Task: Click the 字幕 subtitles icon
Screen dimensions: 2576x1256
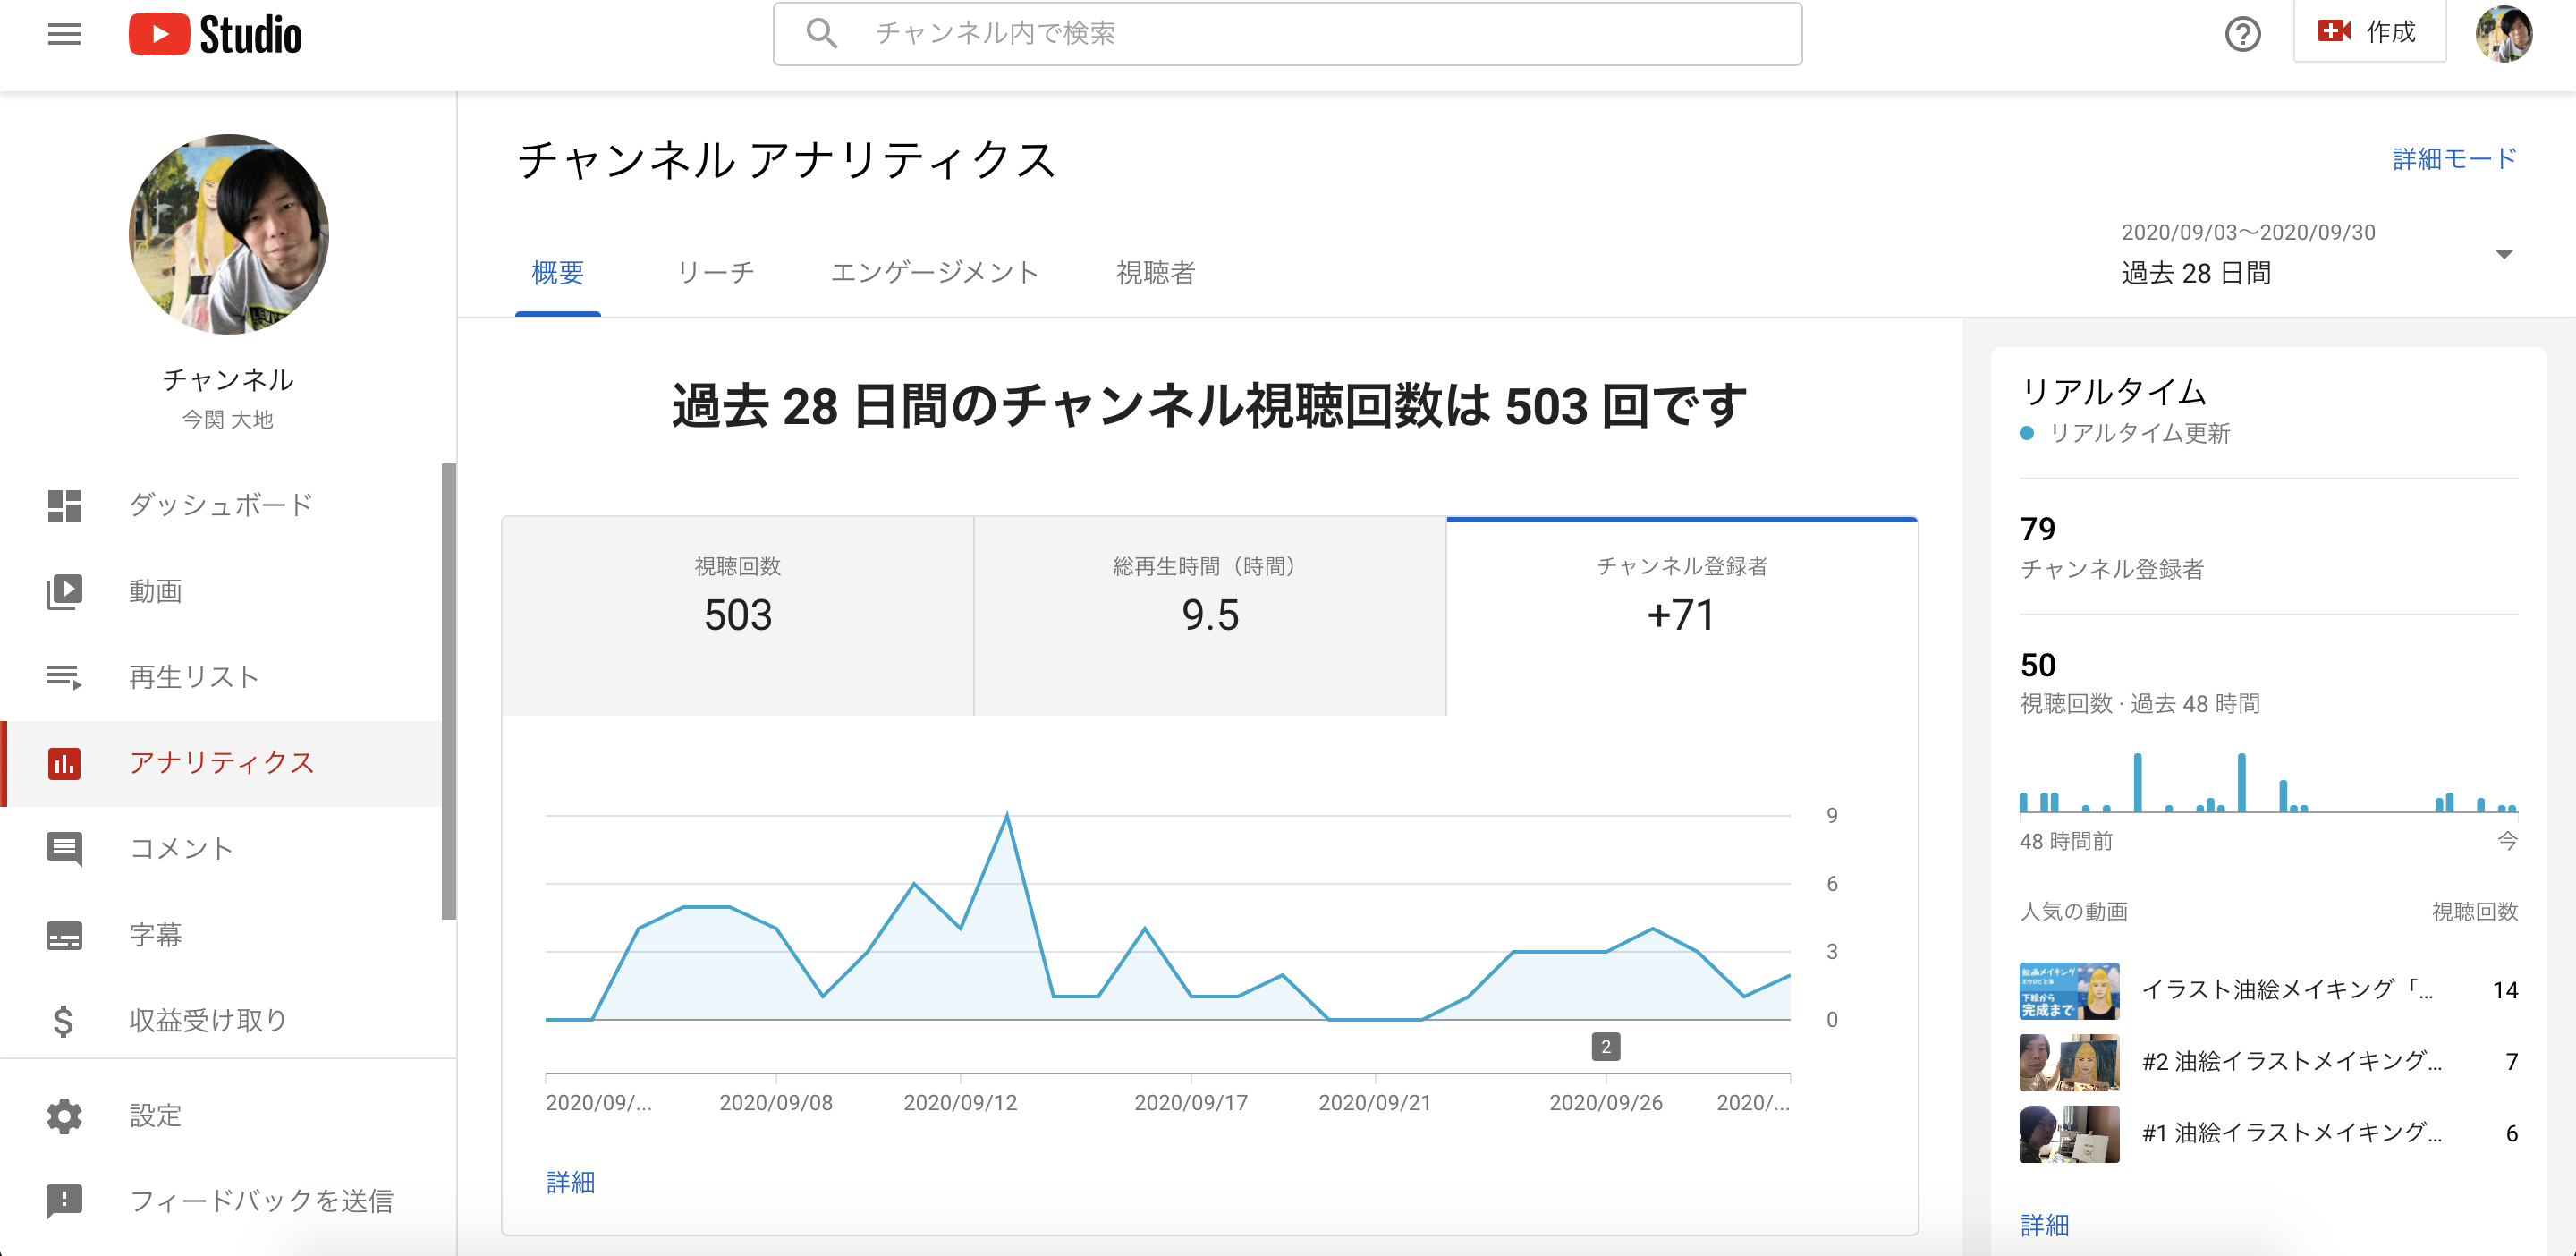Action: (64, 935)
